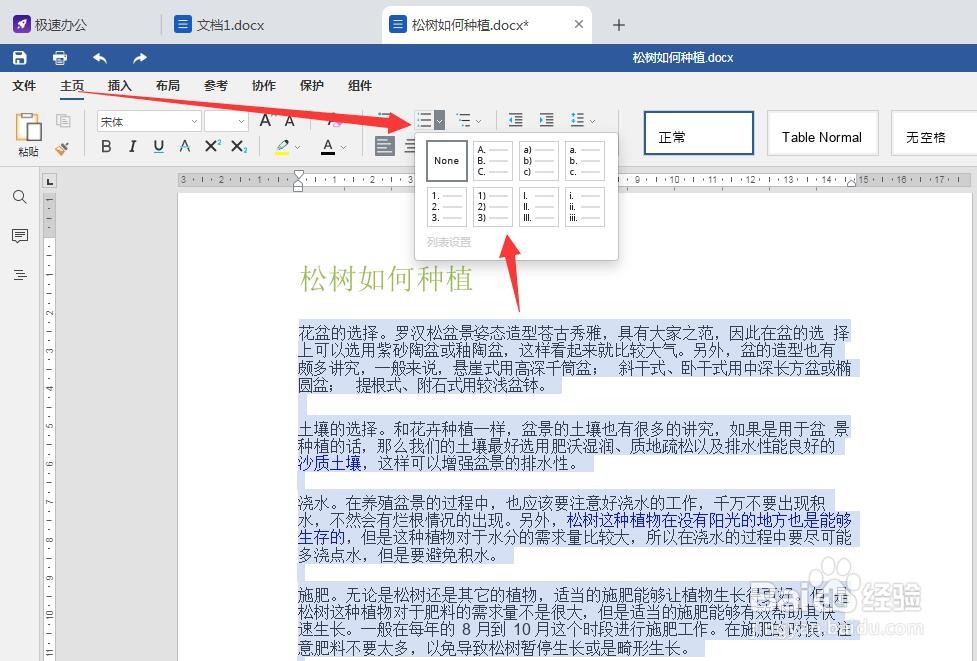Viewport: 977px width, 661px height.
Task: Redo the last action
Action: point(140,58)
